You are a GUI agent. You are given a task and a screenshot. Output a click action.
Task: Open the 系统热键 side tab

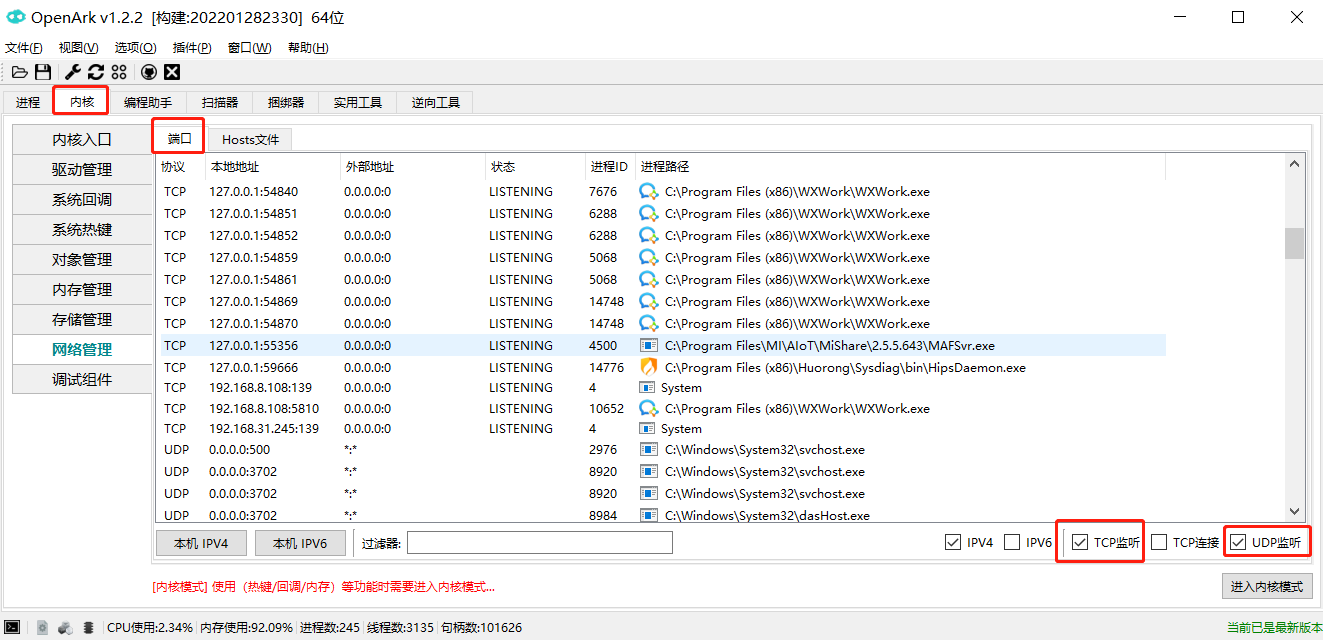tap(82, 230)
